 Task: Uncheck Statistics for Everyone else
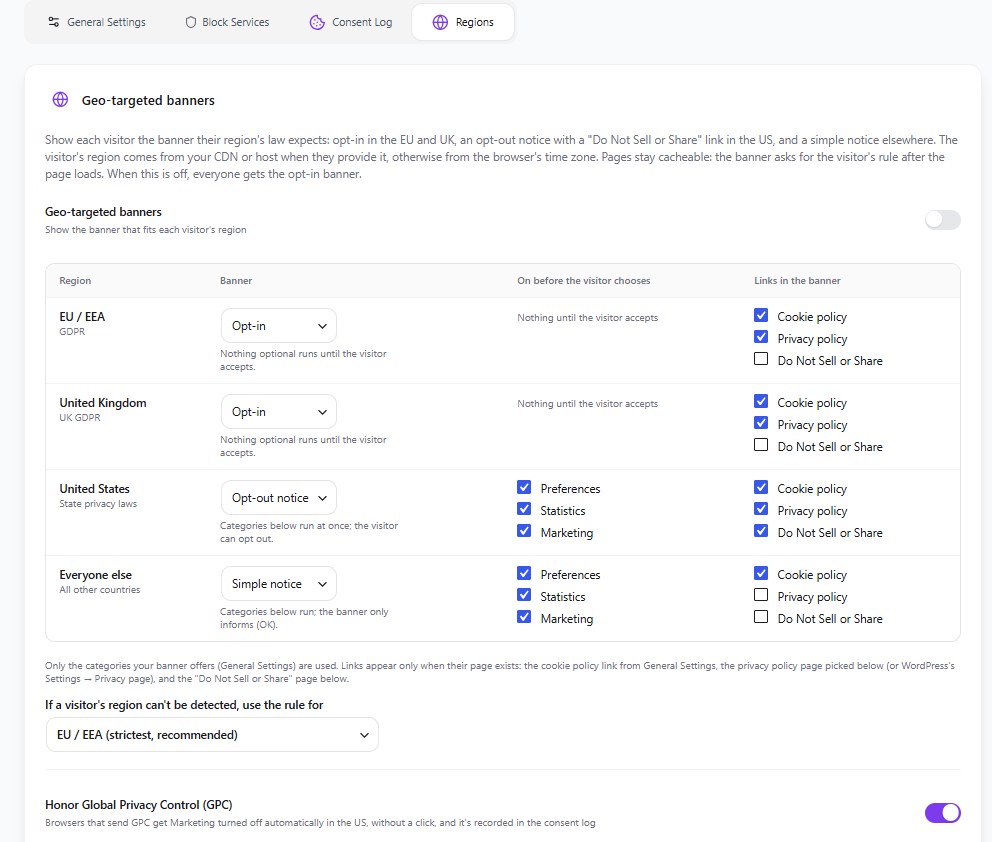click(524, 595)
